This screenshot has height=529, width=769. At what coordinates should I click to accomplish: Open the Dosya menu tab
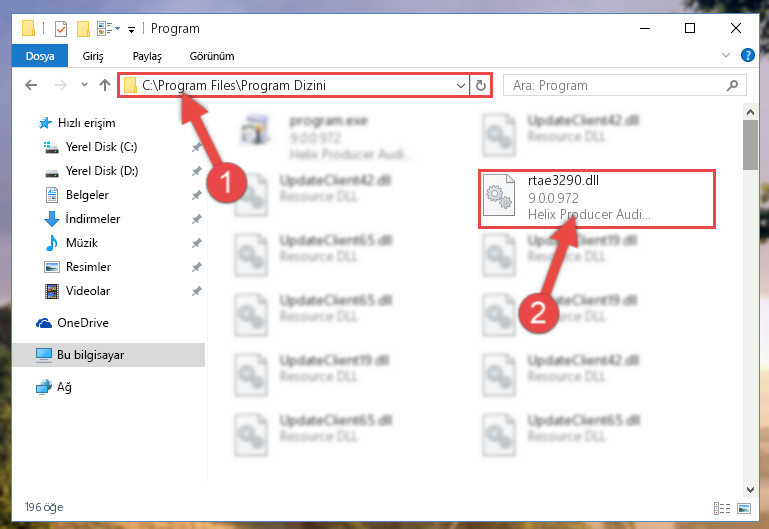(40, 56)
